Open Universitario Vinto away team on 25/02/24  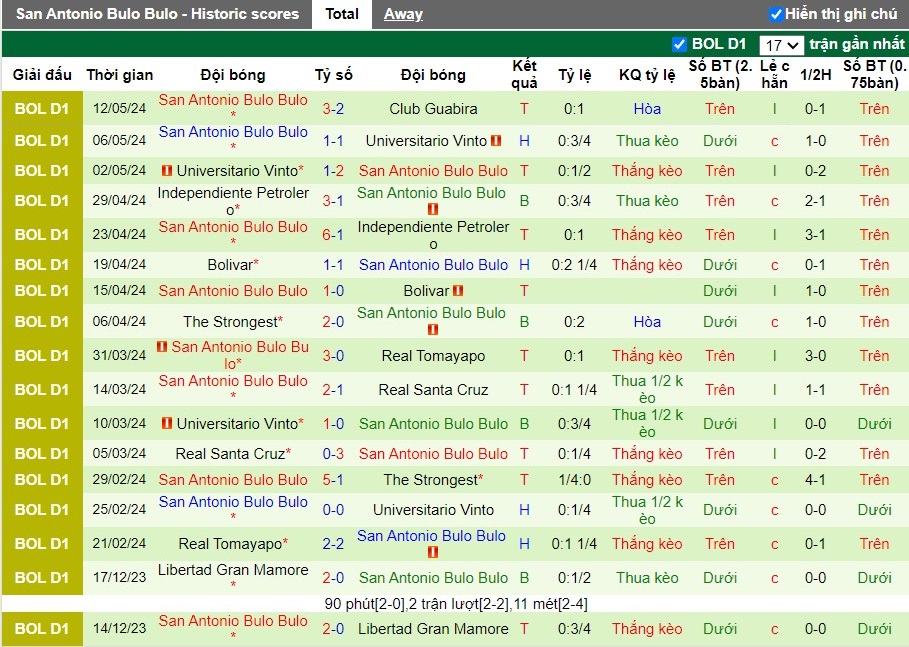(x=433, y=510)
